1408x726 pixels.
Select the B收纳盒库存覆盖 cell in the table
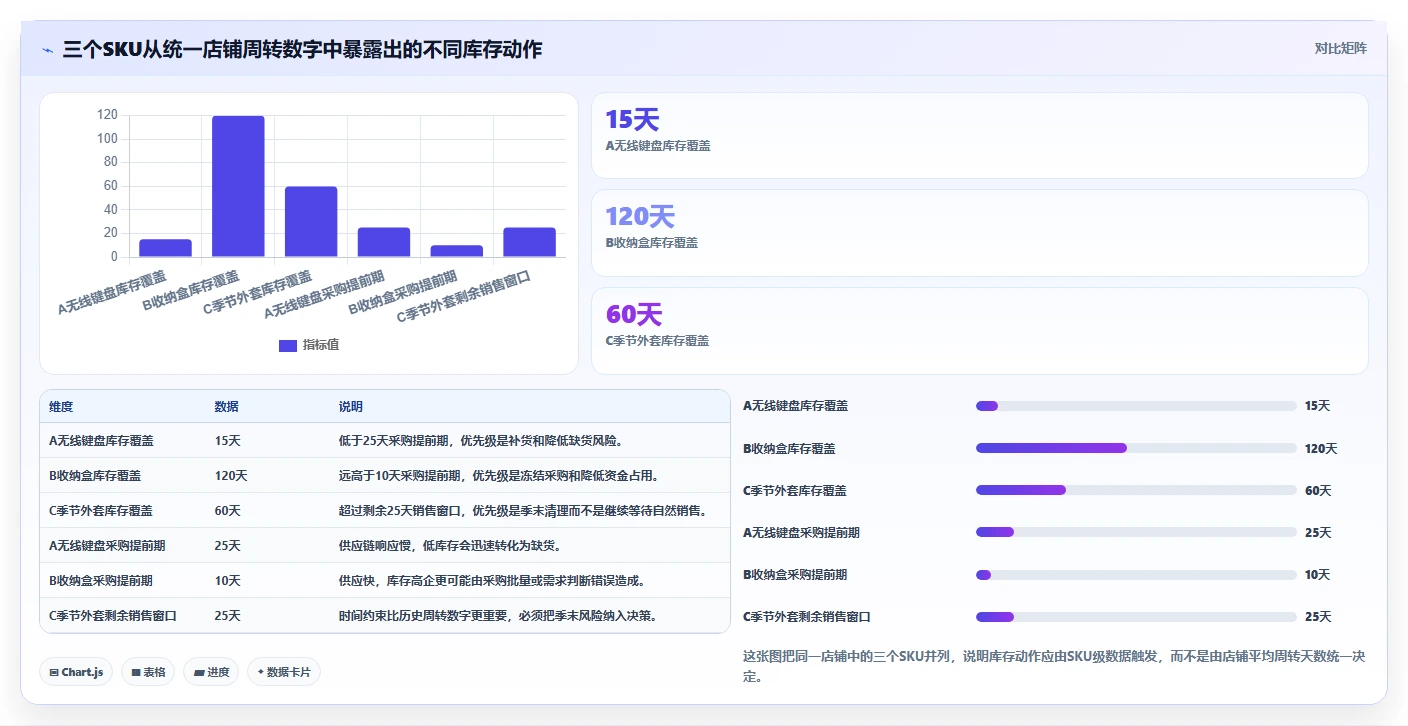tap(95, 475)
